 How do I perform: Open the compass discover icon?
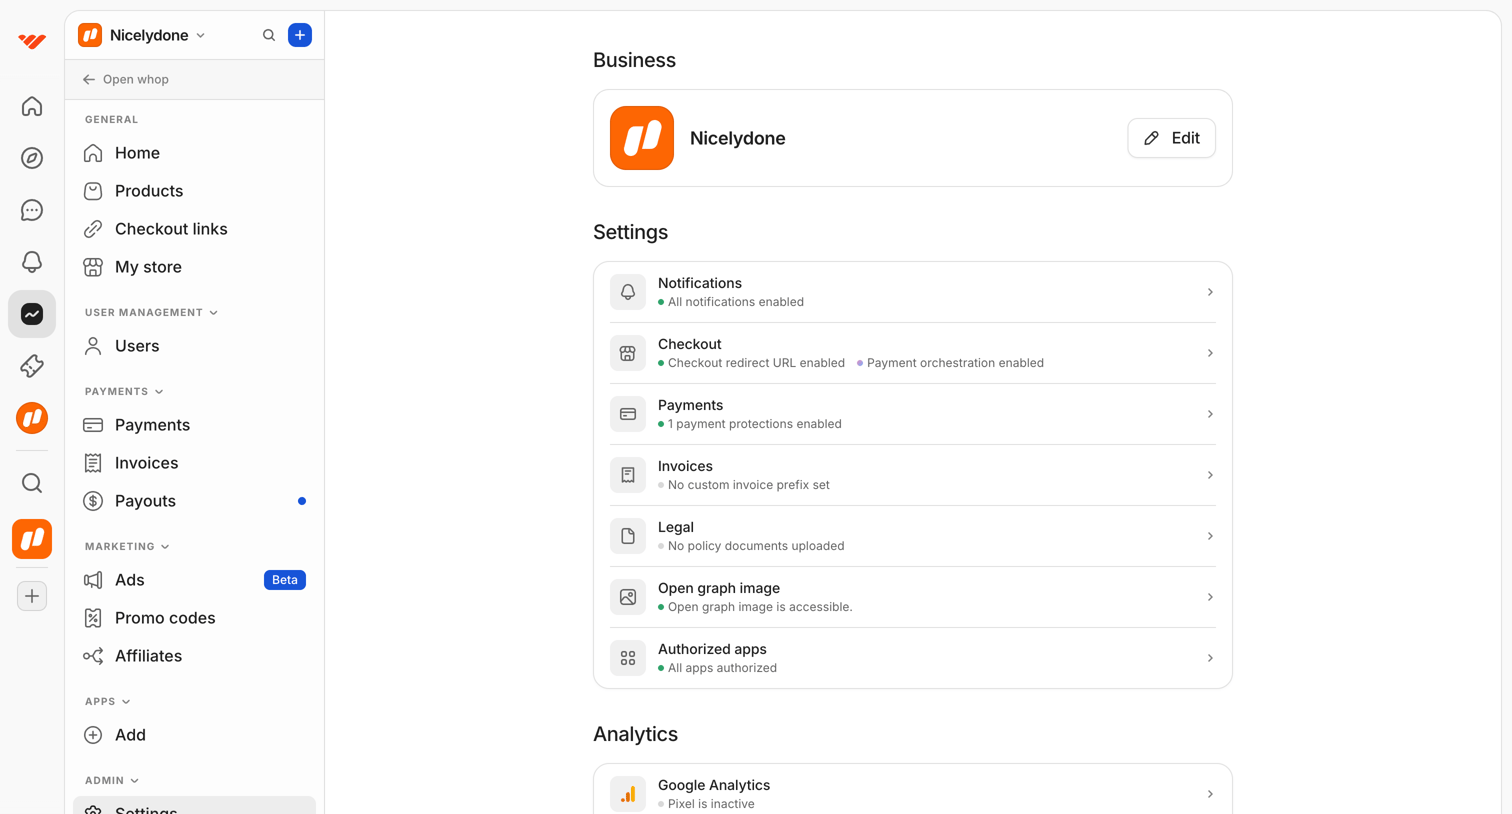32,158
